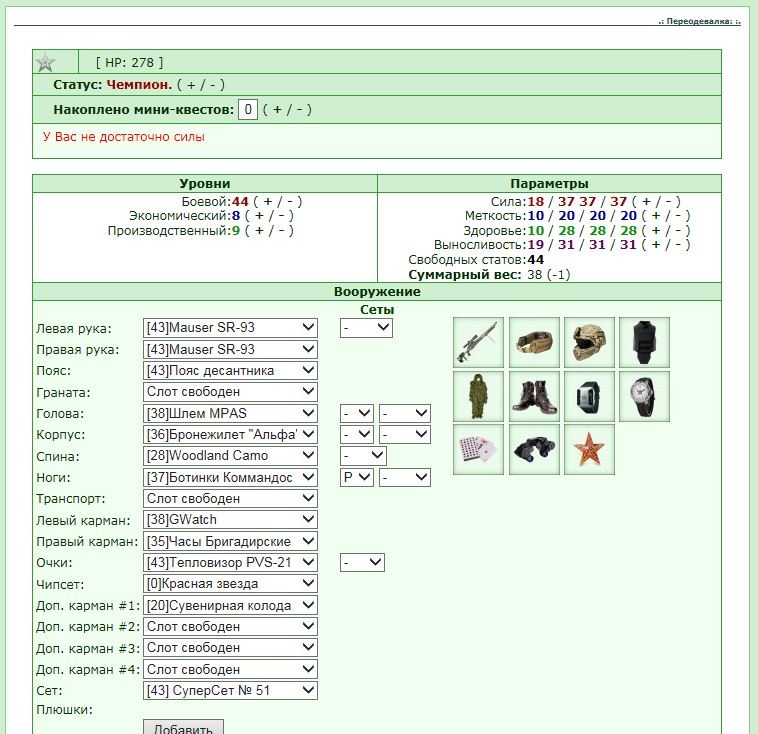Click plus to increase Сила stat
Screen dimensions: 758x734
[x=646, y=201]
